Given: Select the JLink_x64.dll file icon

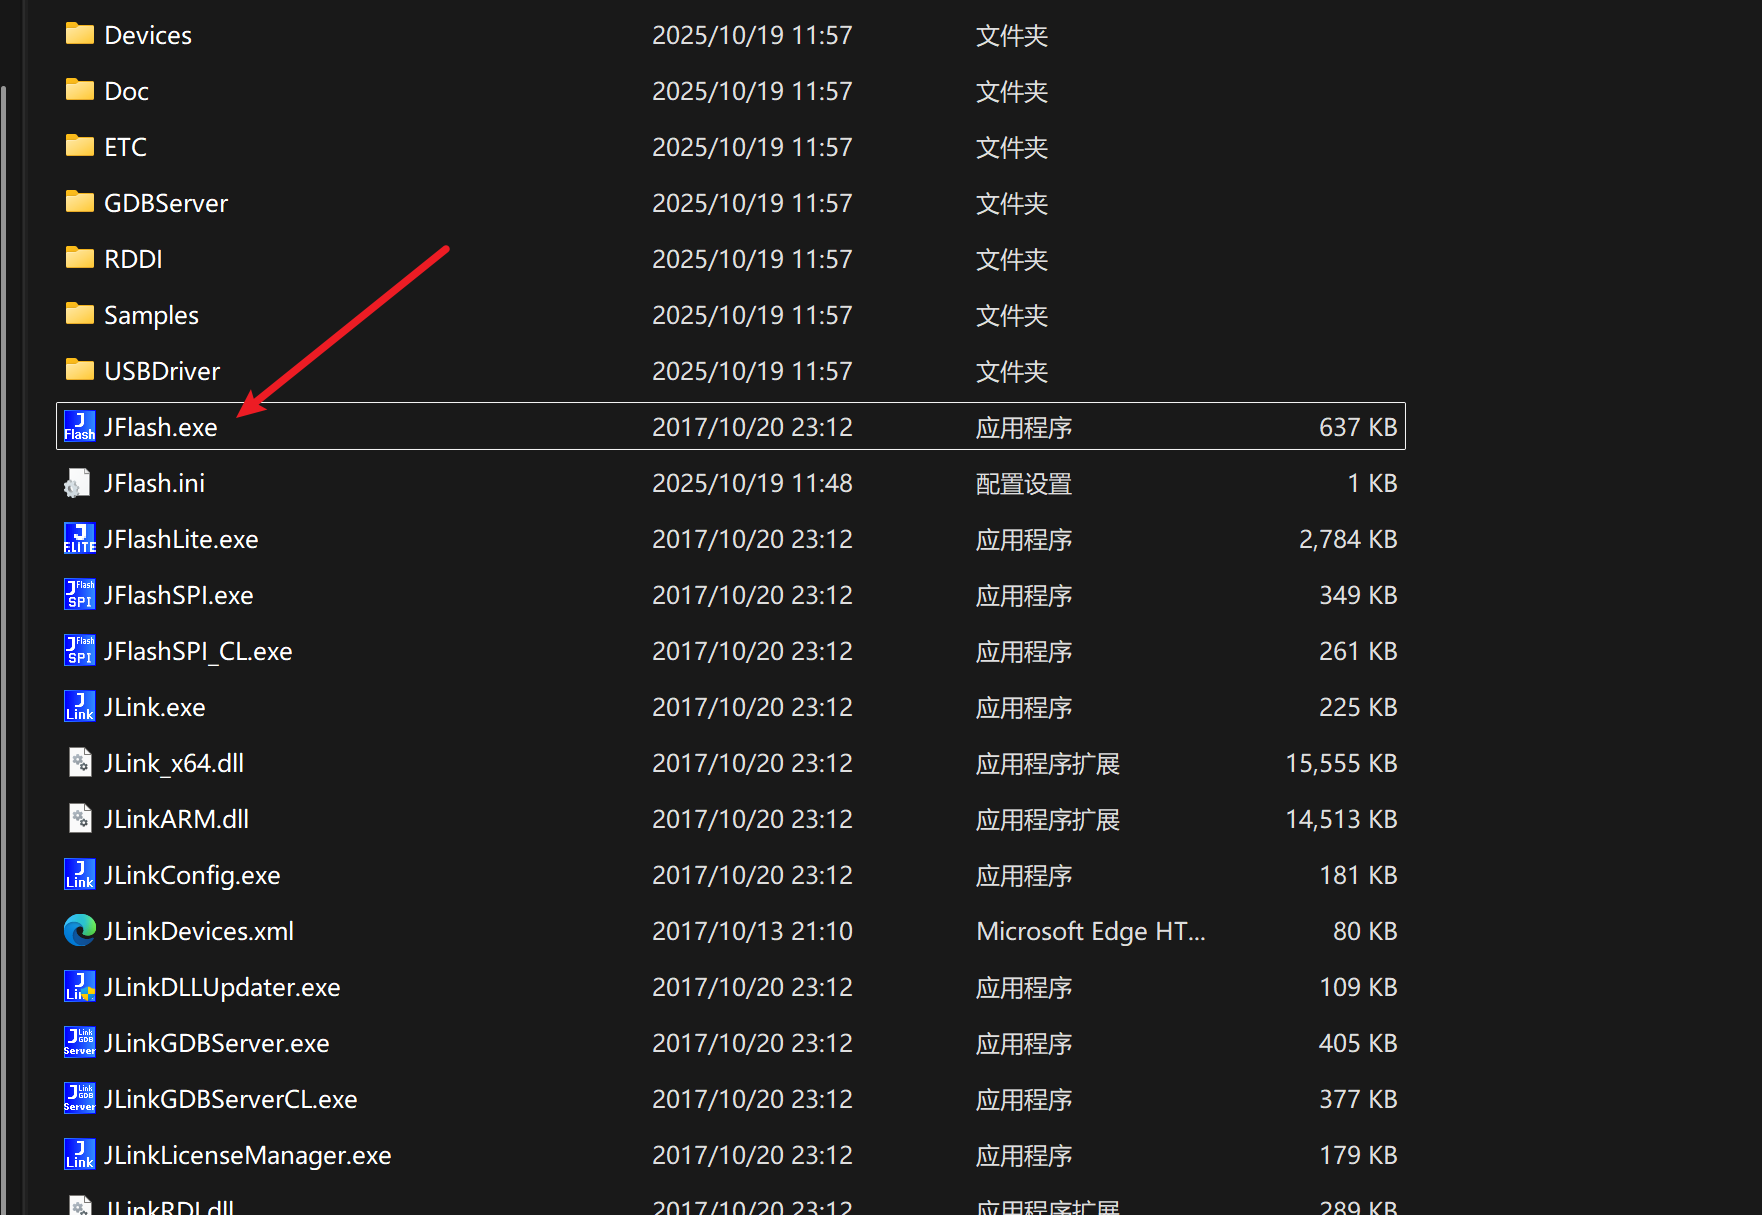Looking at the screenshot, I should pyautogui.click(x=80, y=762).
